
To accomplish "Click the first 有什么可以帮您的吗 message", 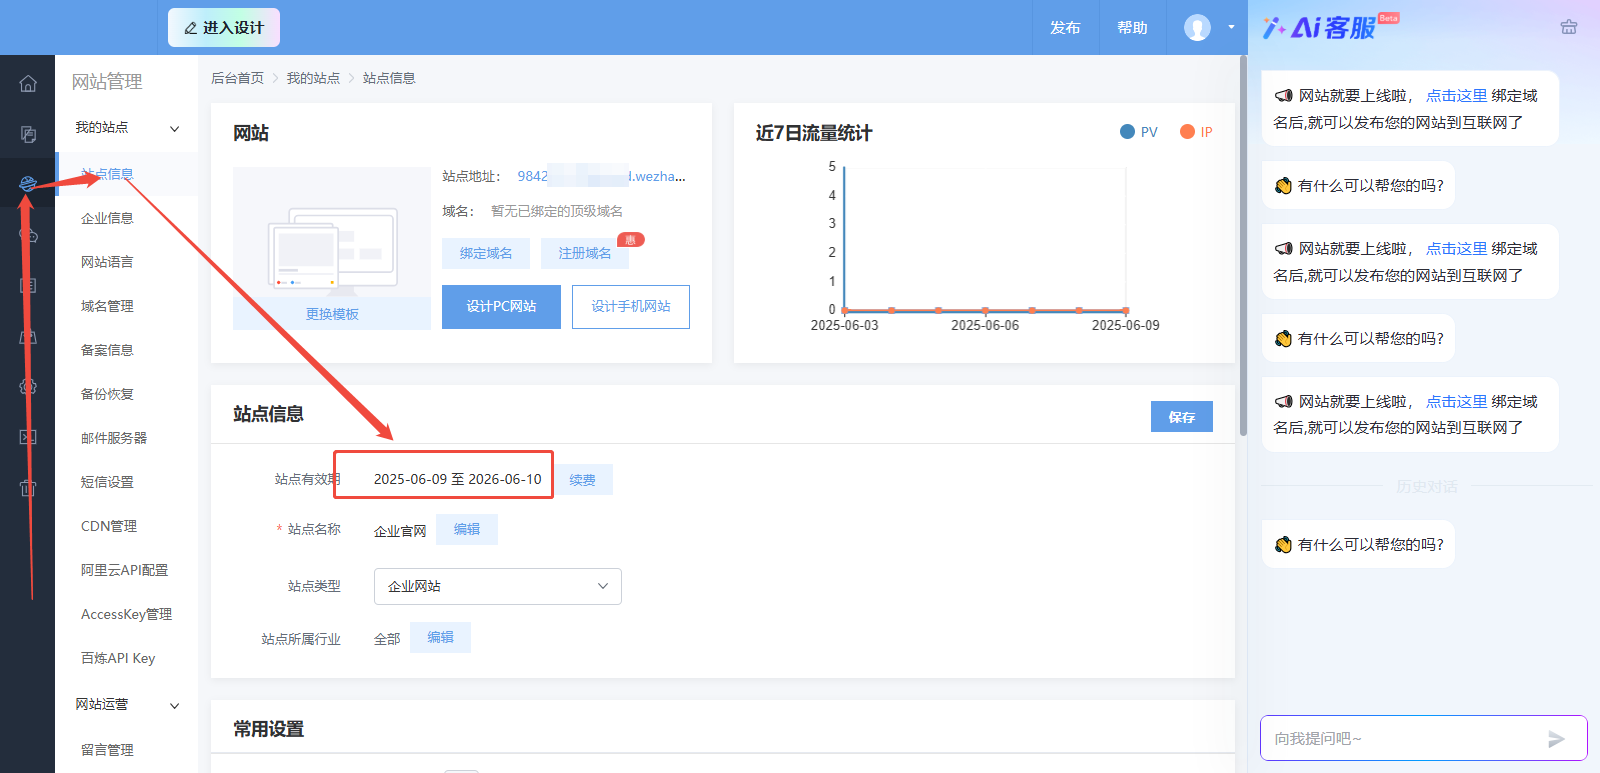I will pyautogui.click(x=1358, y=186).
